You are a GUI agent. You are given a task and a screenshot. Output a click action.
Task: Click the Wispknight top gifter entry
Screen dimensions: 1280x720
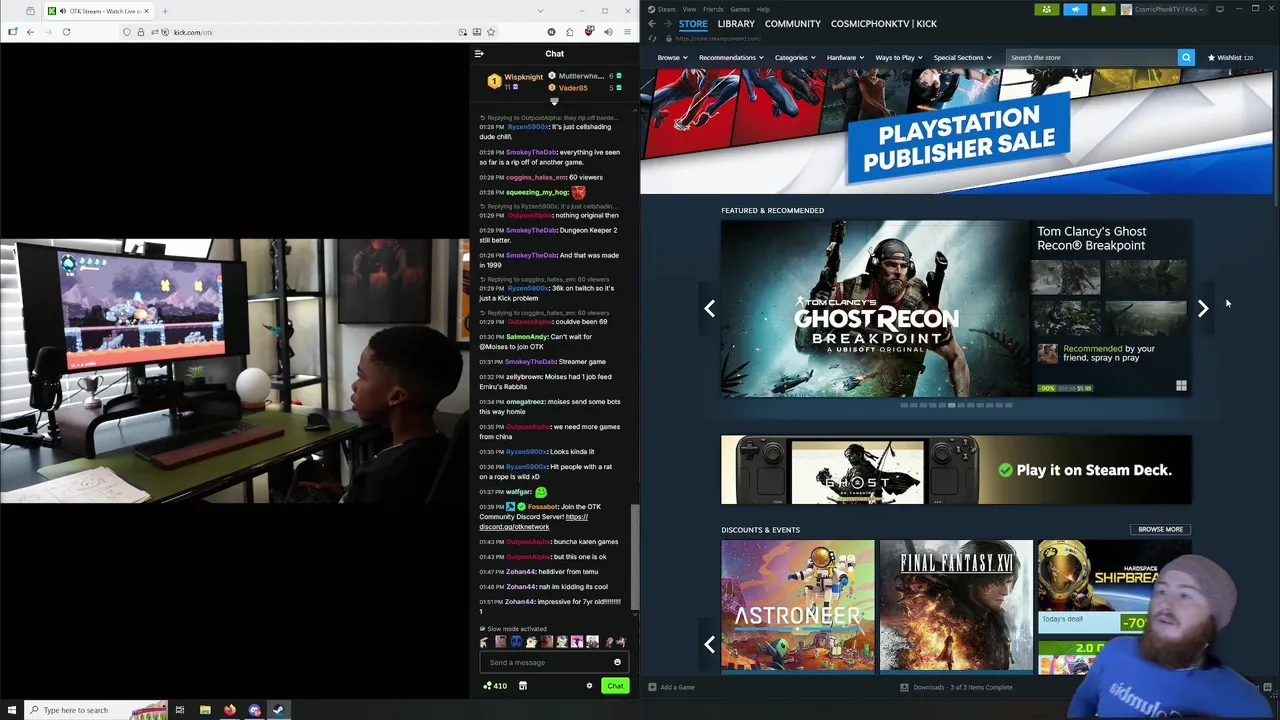click(x=515, y=81)
